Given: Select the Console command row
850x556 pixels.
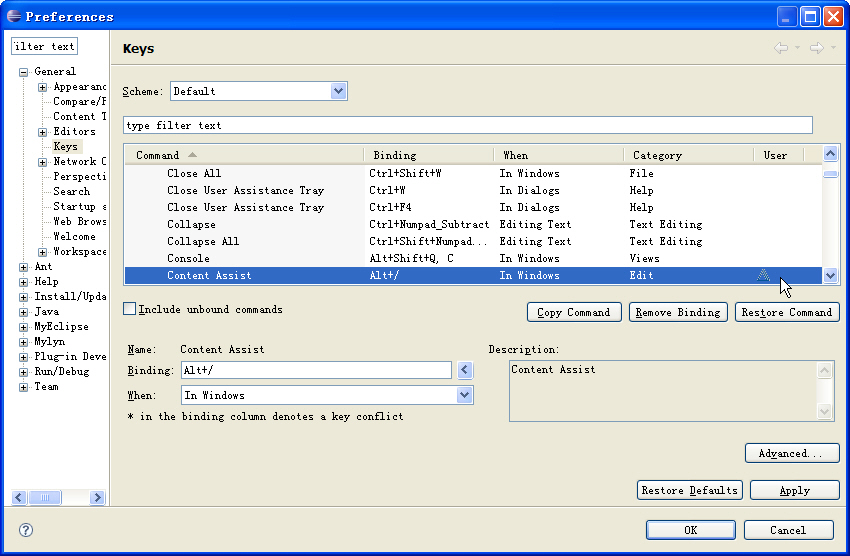Looking at the screenshot, I should pos(473,258).
